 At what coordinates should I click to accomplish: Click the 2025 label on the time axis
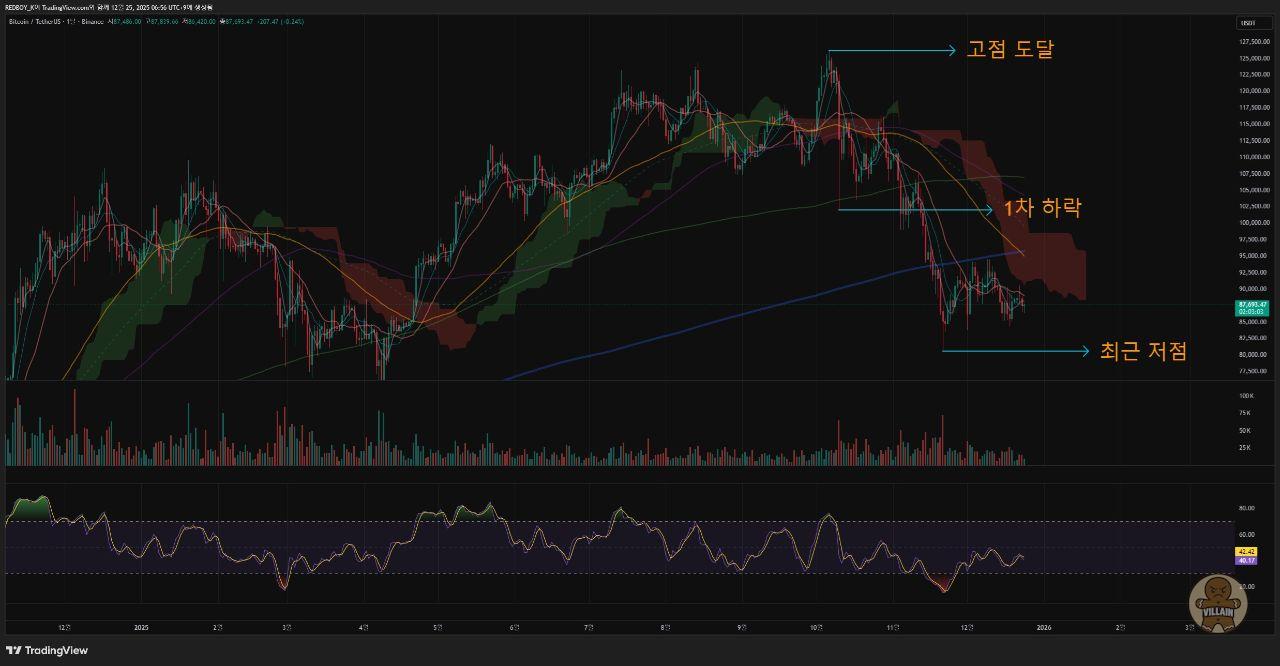[x=141, y=628]
